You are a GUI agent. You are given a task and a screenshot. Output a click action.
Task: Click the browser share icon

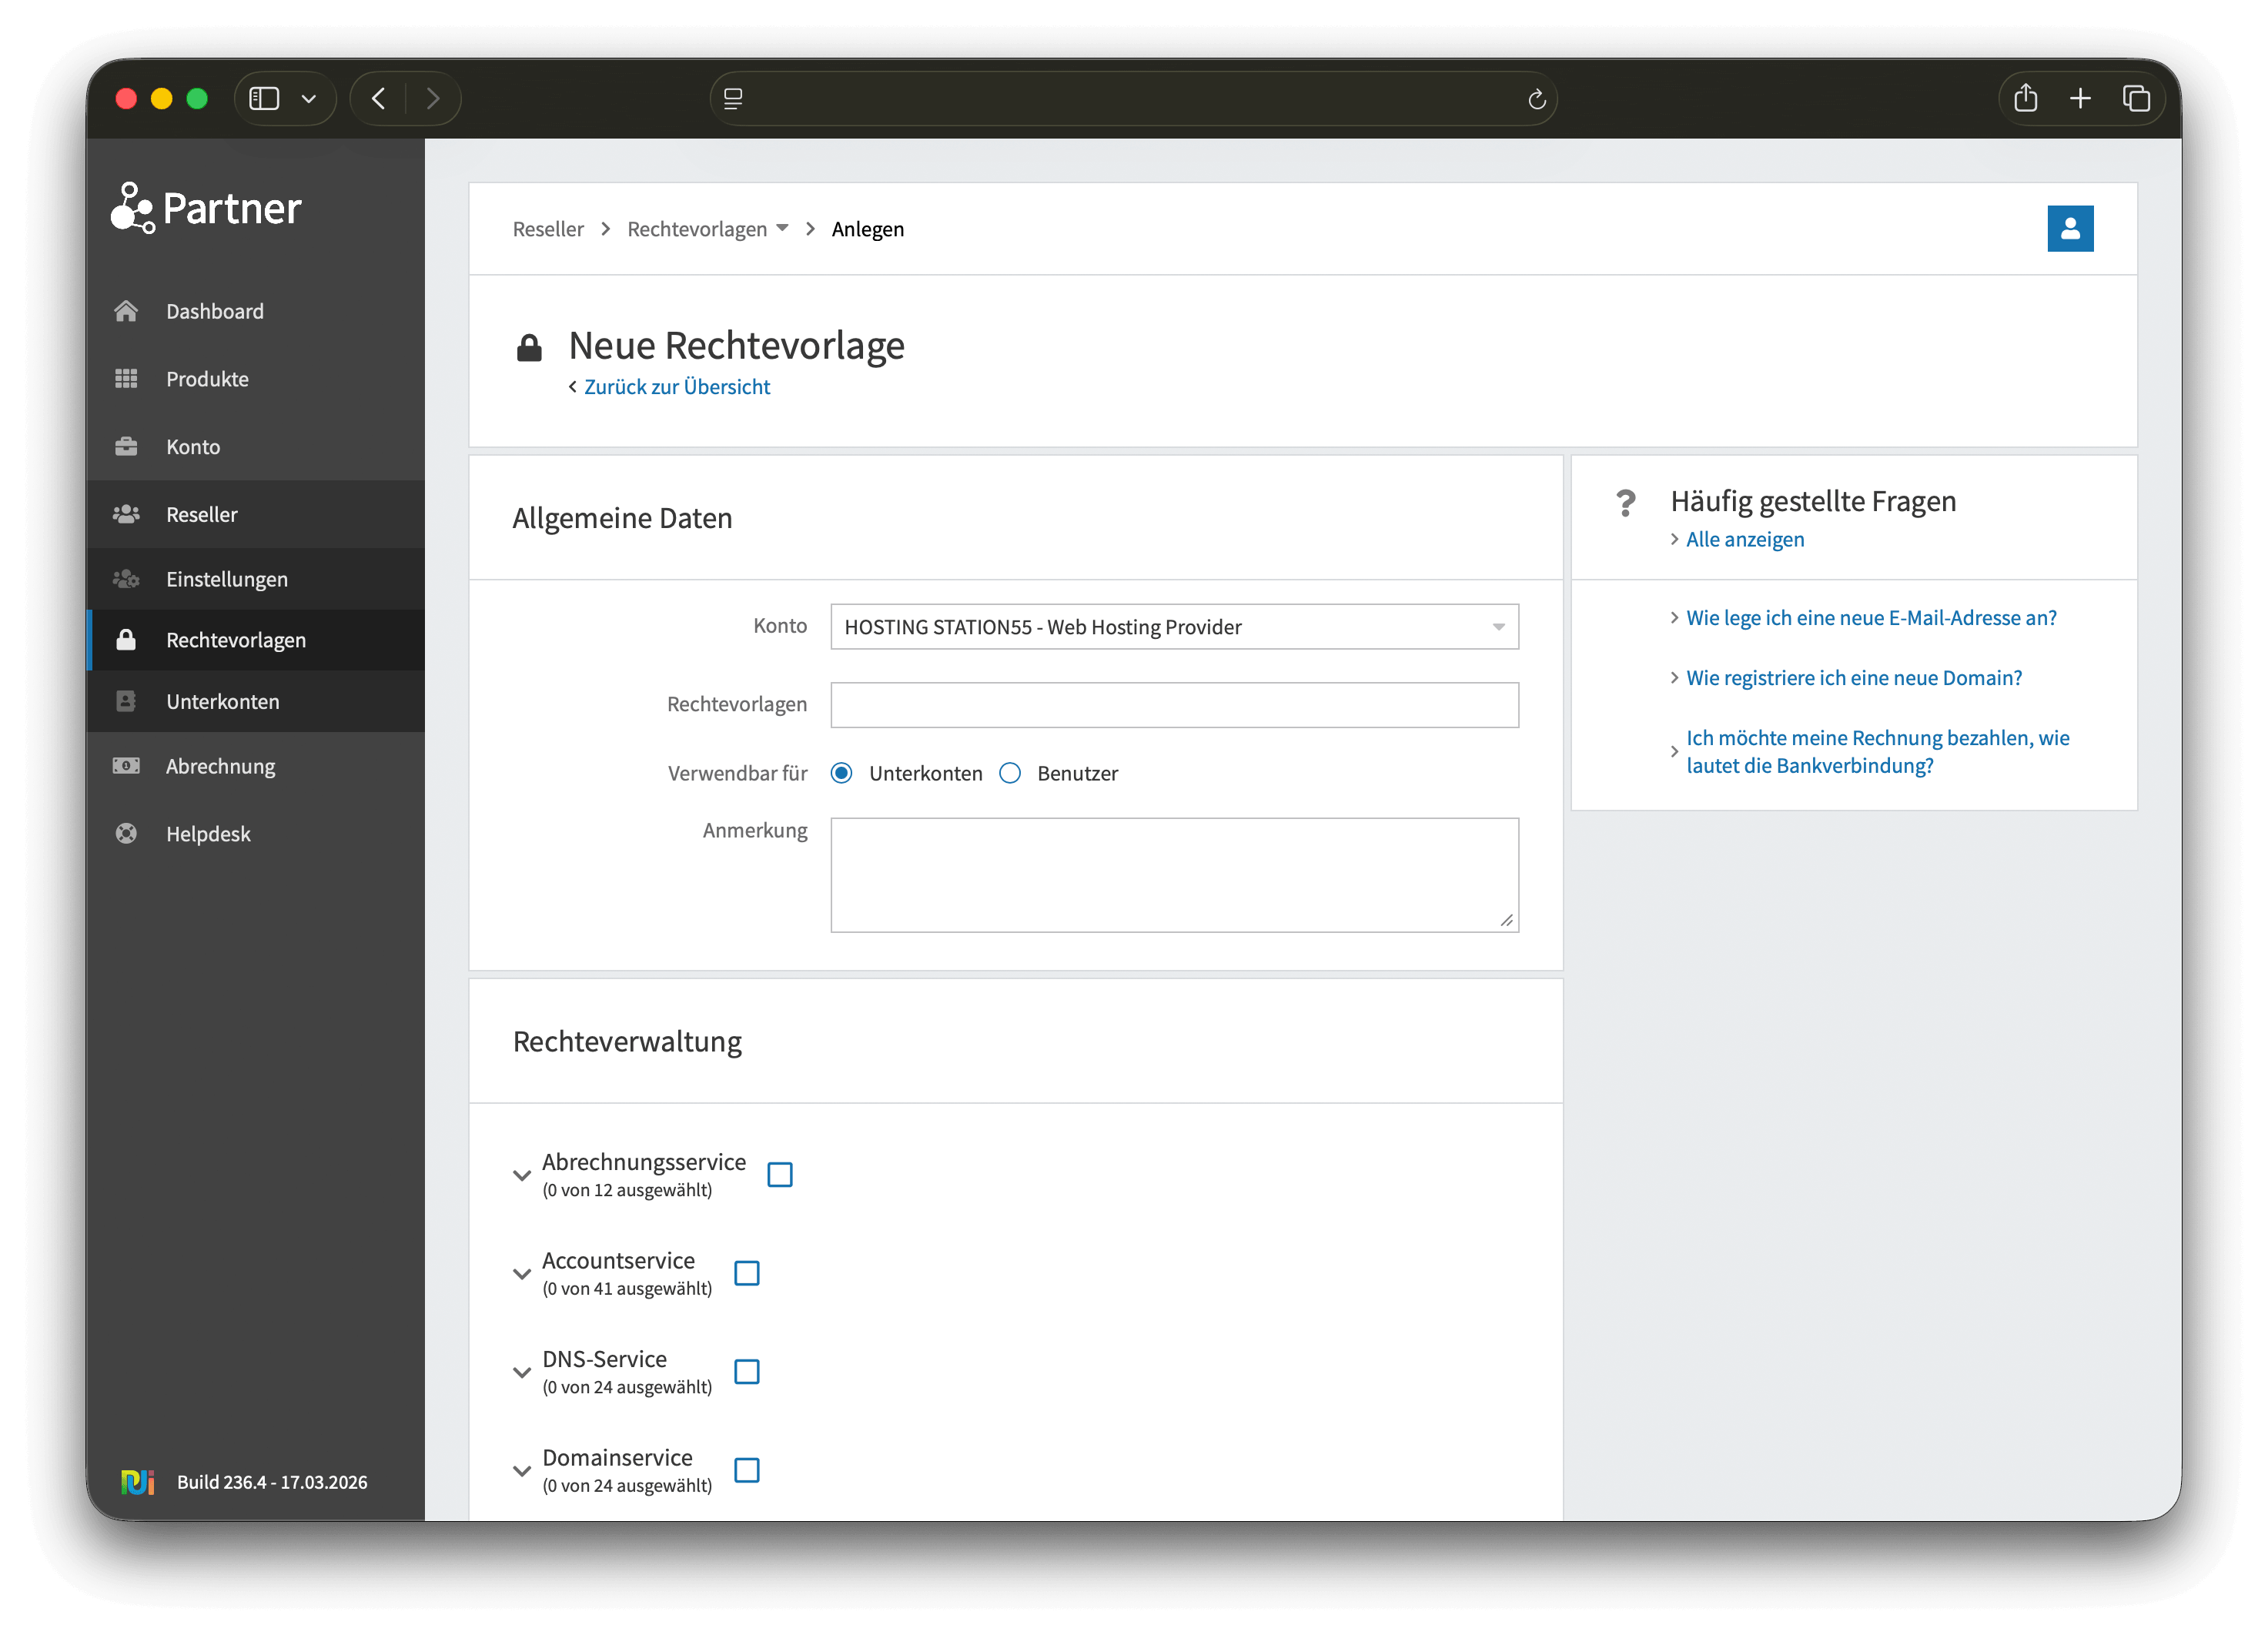click(x=2025, y=98)
